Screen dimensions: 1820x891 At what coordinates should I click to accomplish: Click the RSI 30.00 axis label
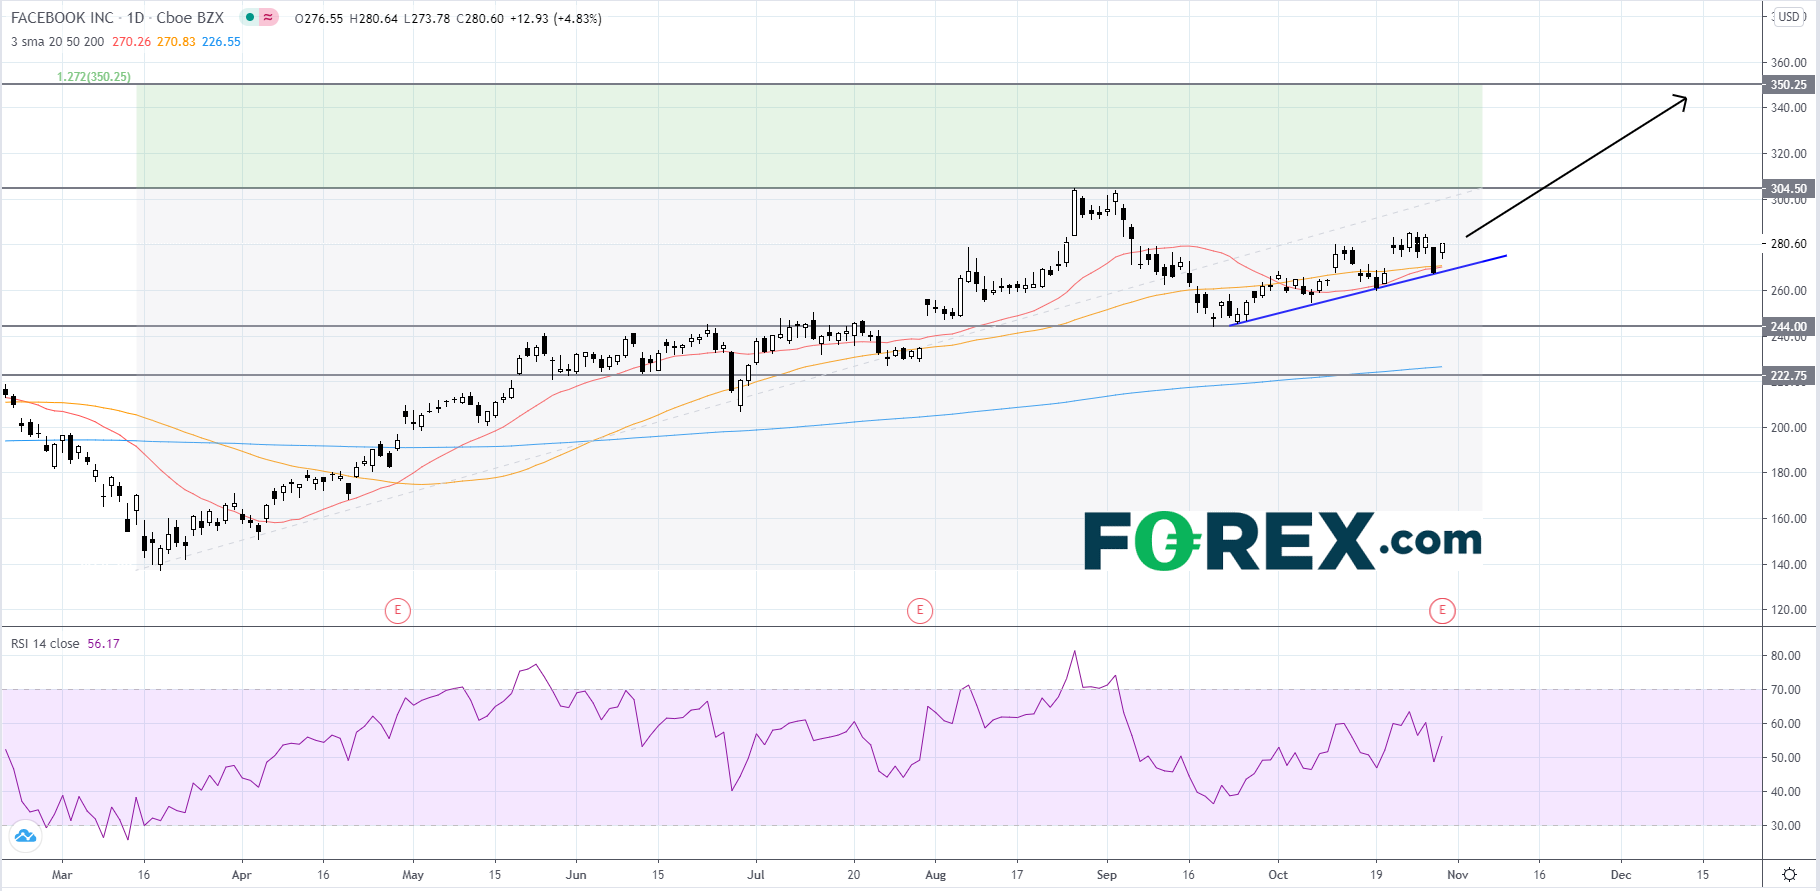pyautogui.click(x=1785, y=826)
